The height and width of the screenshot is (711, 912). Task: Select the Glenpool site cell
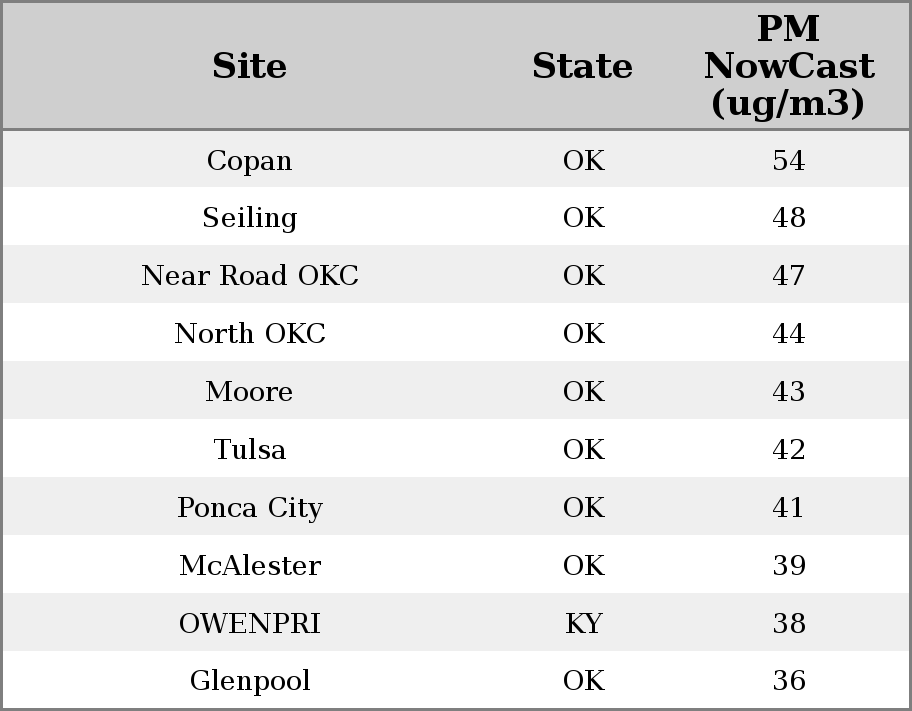pyautogui.click(x=249, y=681)
